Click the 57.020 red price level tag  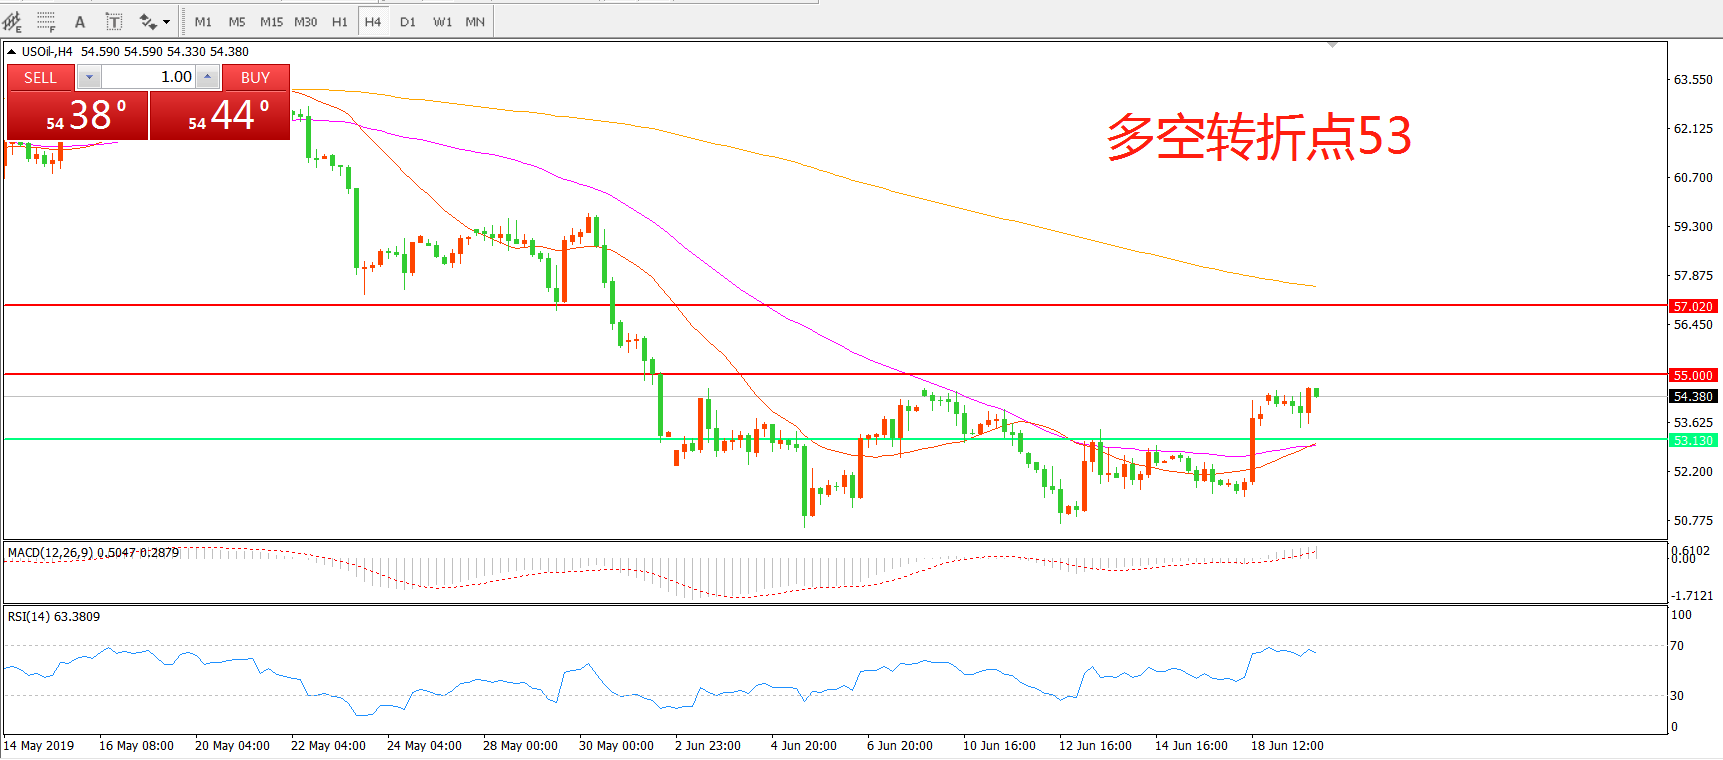1693,306
